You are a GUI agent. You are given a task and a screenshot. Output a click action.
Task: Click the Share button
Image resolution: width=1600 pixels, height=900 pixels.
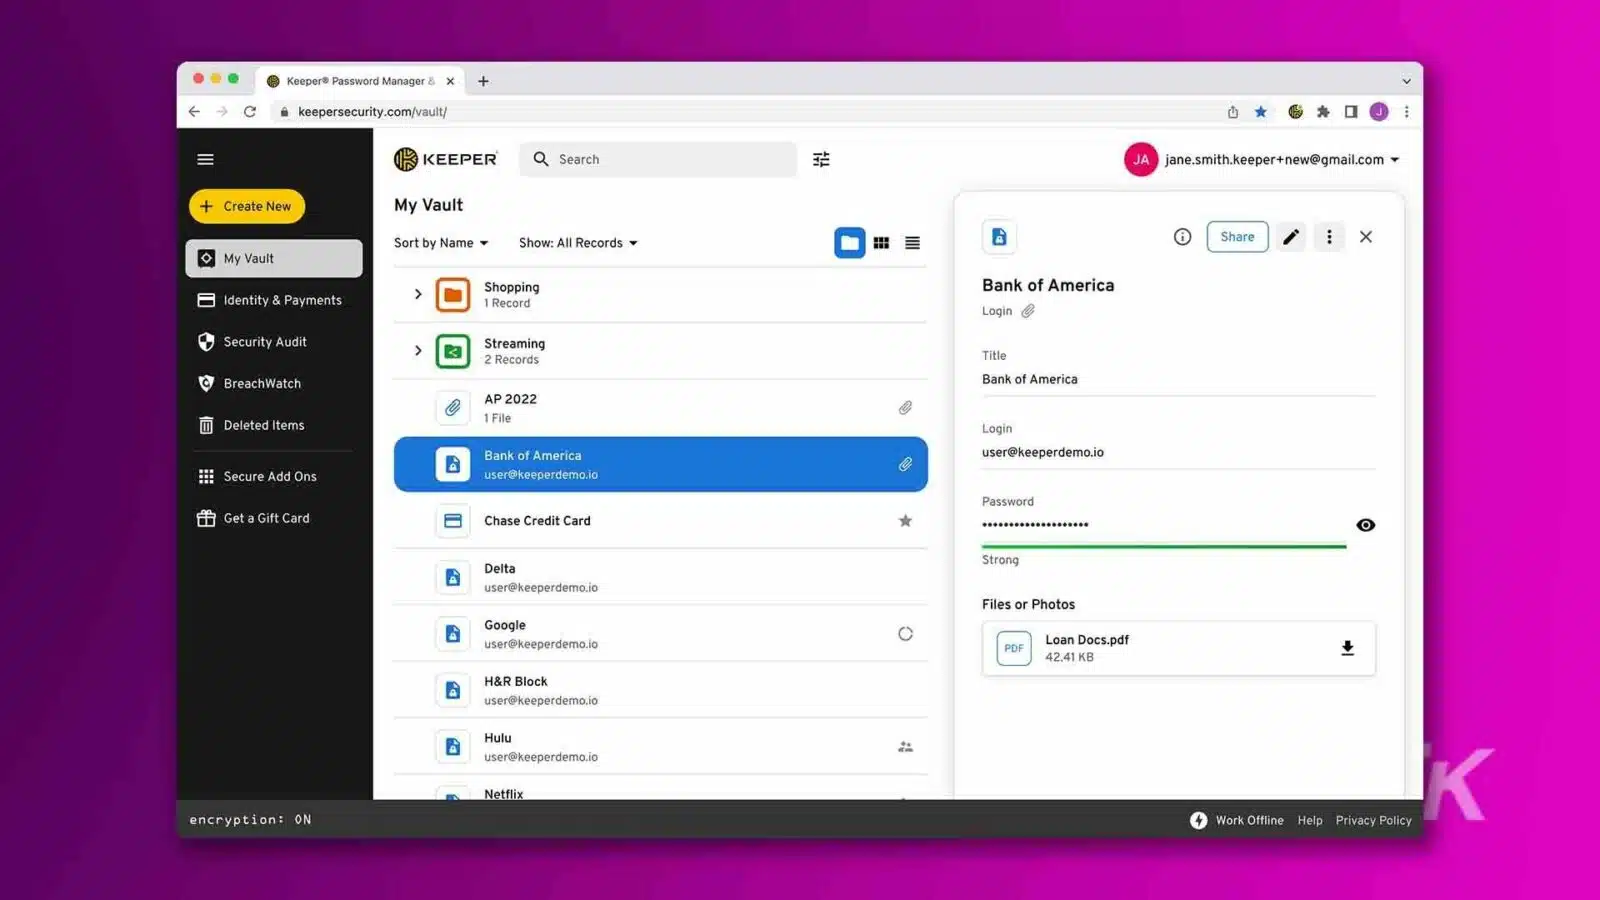(x=1237, y=237)
